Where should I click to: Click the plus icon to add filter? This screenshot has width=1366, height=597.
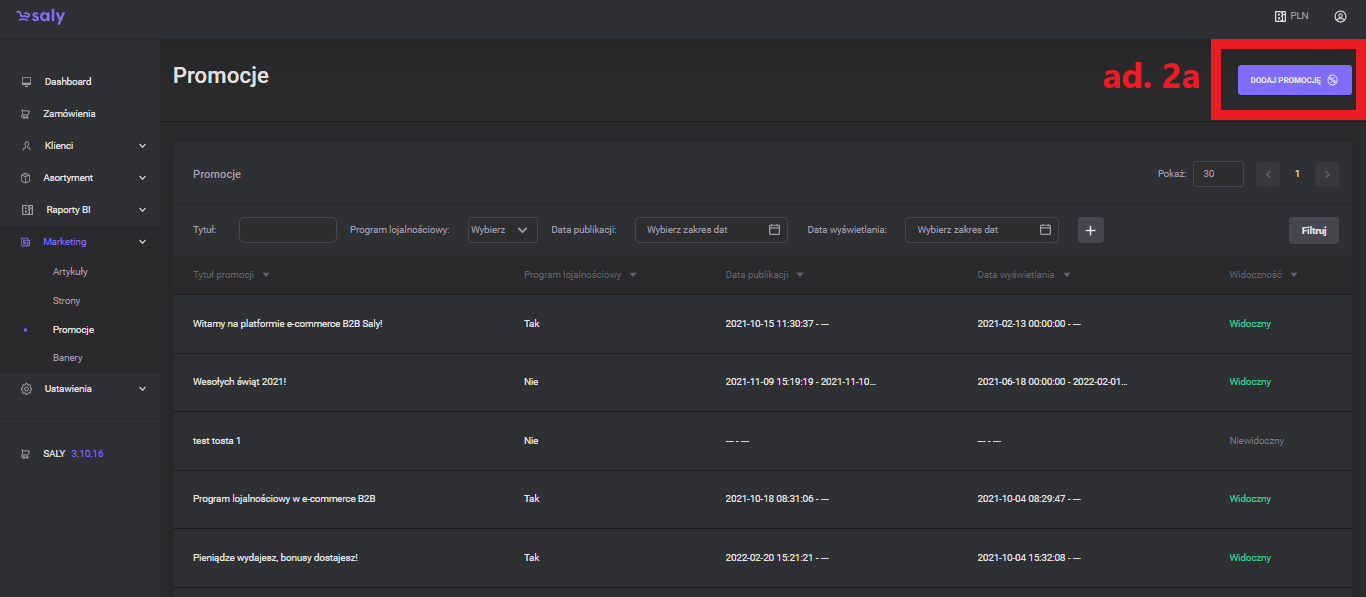coord(1090,230)
